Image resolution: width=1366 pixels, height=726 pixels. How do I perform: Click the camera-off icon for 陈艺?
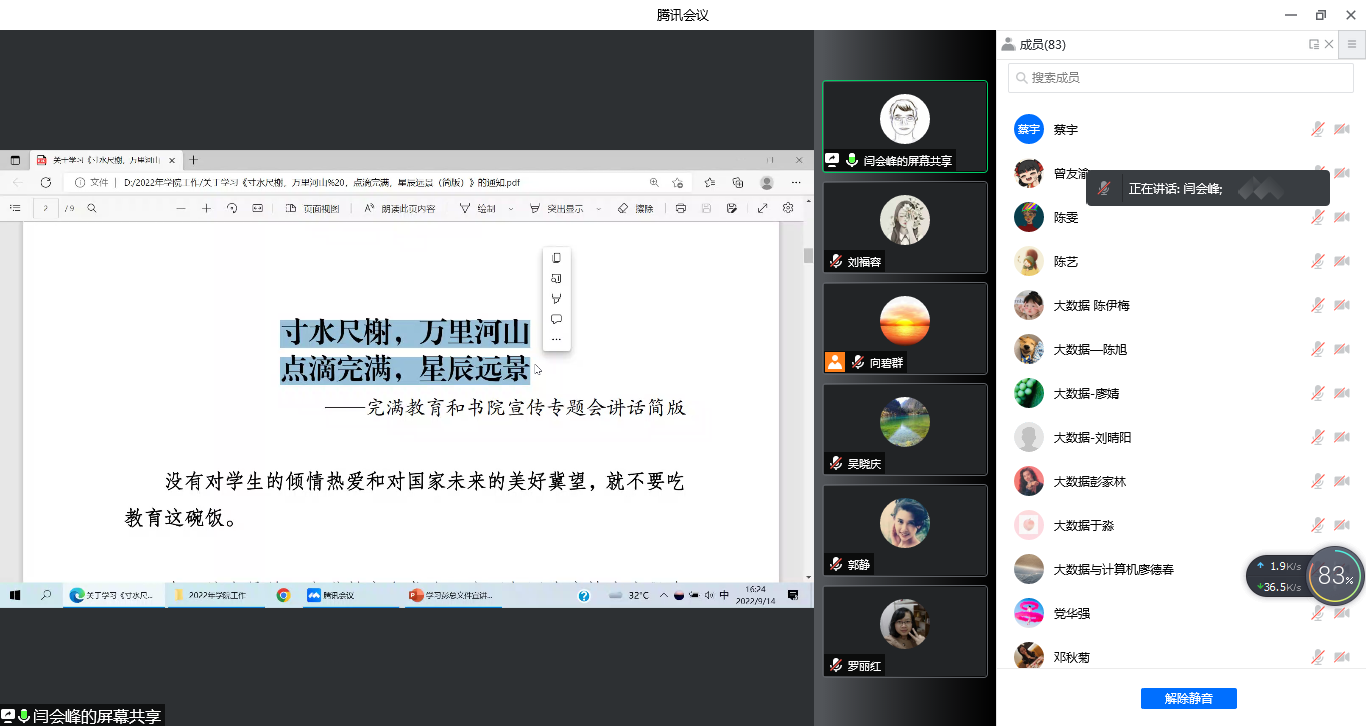coord(1341,261)
